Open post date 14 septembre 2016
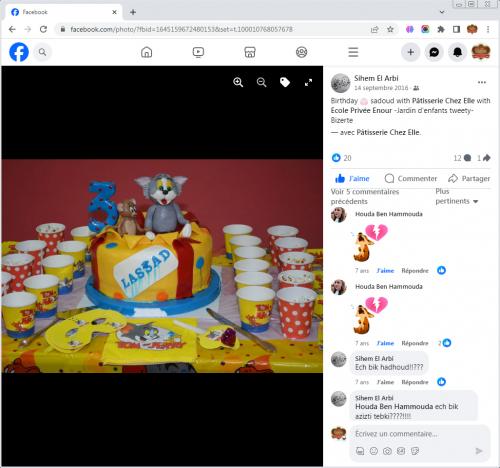The width and height of the screenshot is (500, 468). click(381, 88)
